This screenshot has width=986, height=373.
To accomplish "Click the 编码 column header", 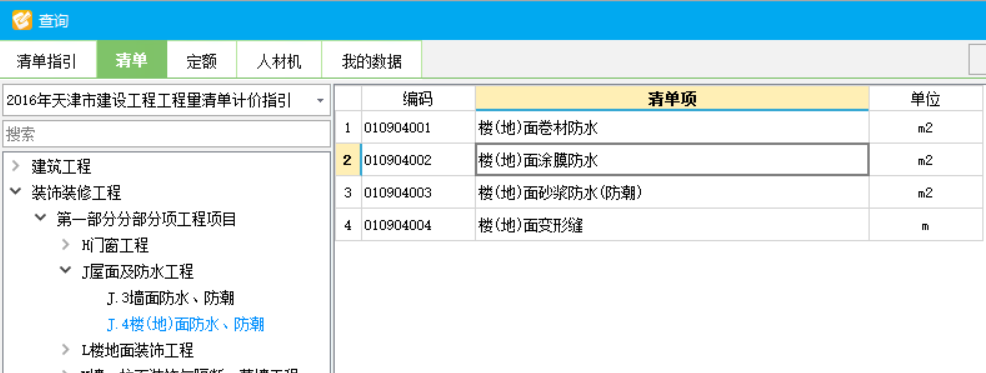I will click(418, 98).
